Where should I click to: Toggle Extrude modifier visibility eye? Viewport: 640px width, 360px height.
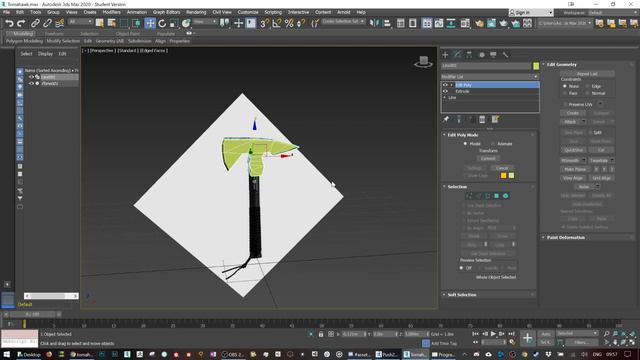point(445,91)
